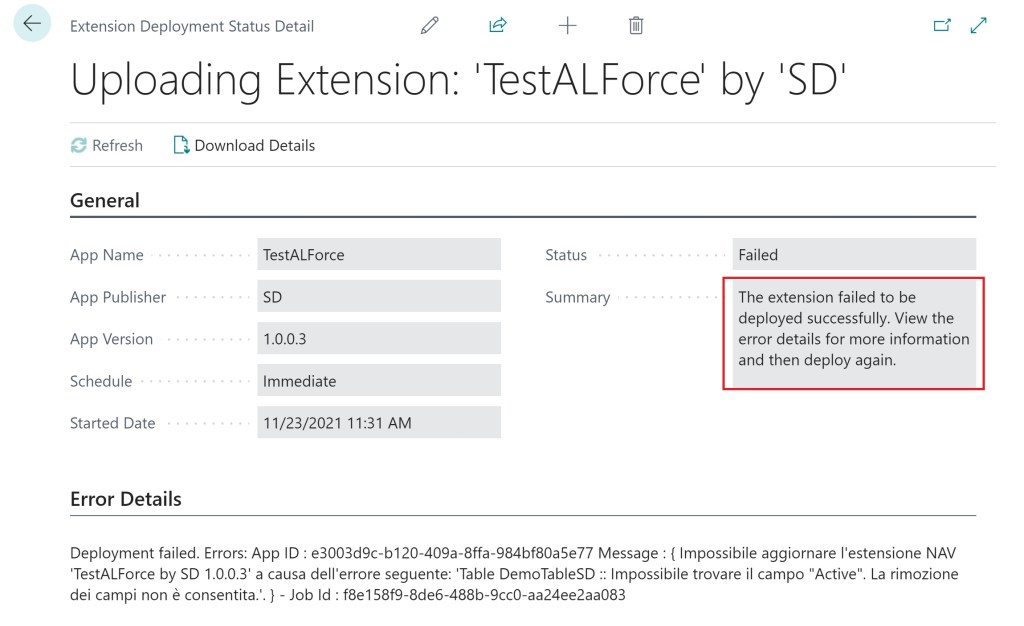Open the share icon
1024x626 pixels.
click(498, 26)
